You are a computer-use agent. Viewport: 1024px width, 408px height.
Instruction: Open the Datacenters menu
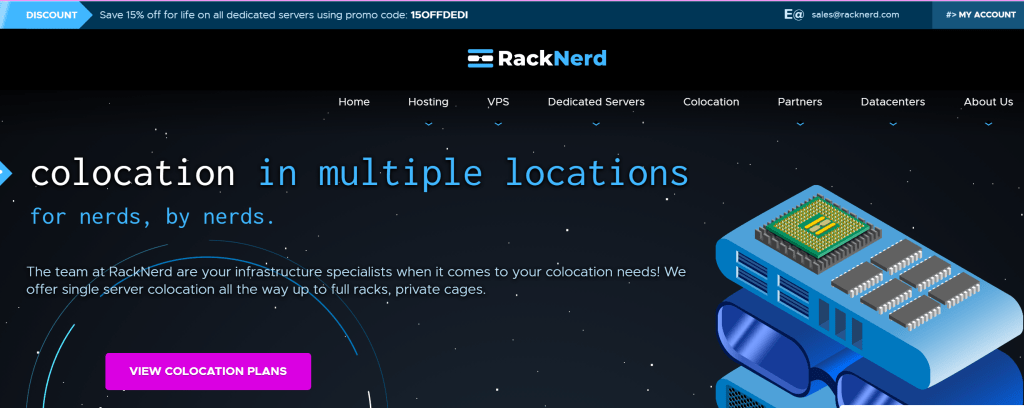coord(893,102)
